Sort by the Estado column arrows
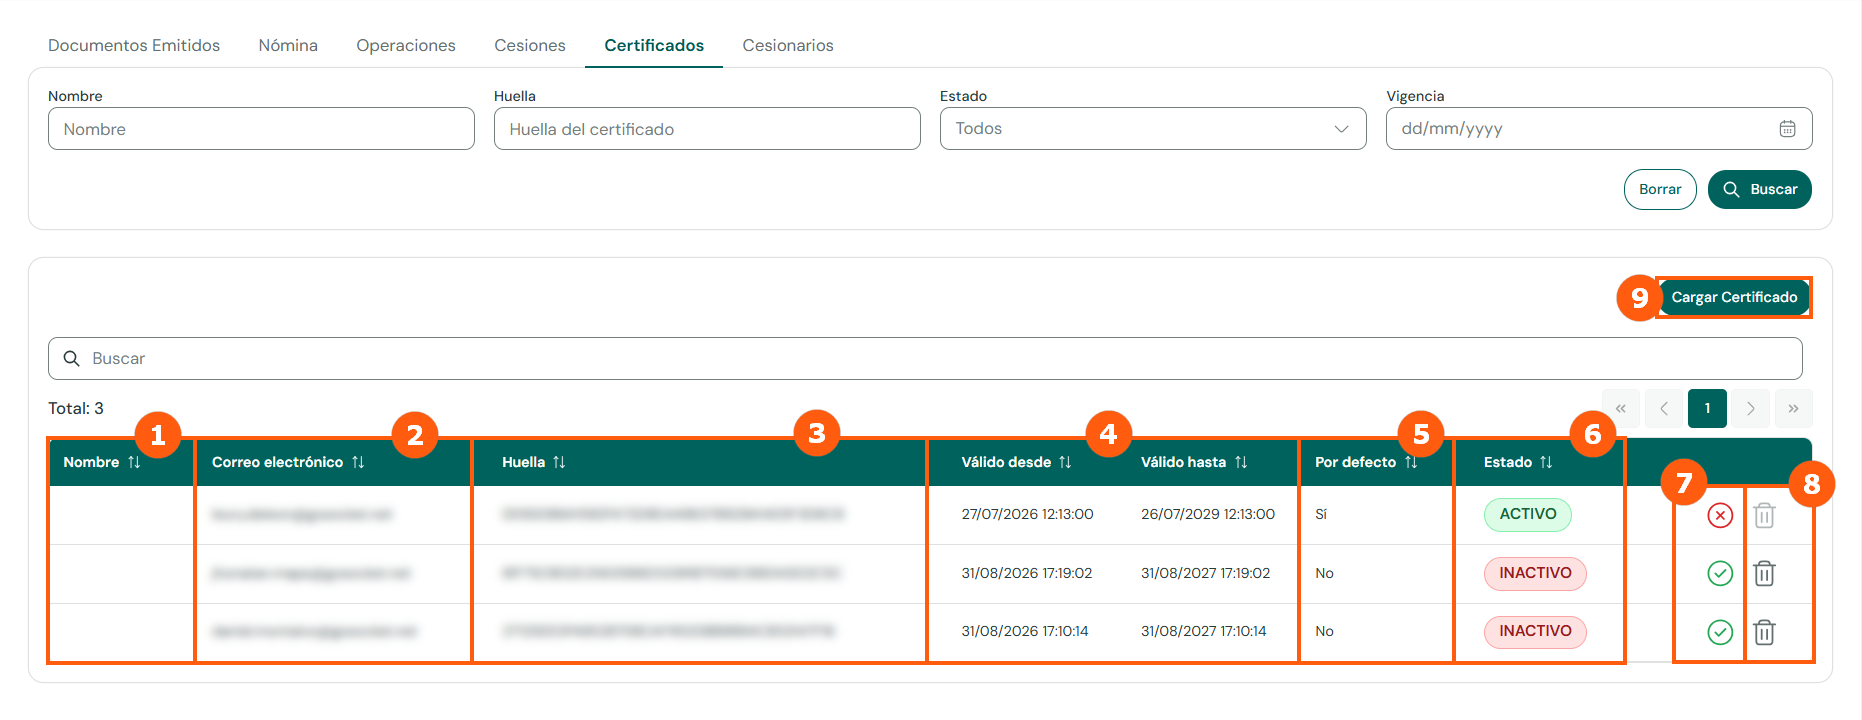Viewport: 1862px width, 720px height. coord(1546,462)
